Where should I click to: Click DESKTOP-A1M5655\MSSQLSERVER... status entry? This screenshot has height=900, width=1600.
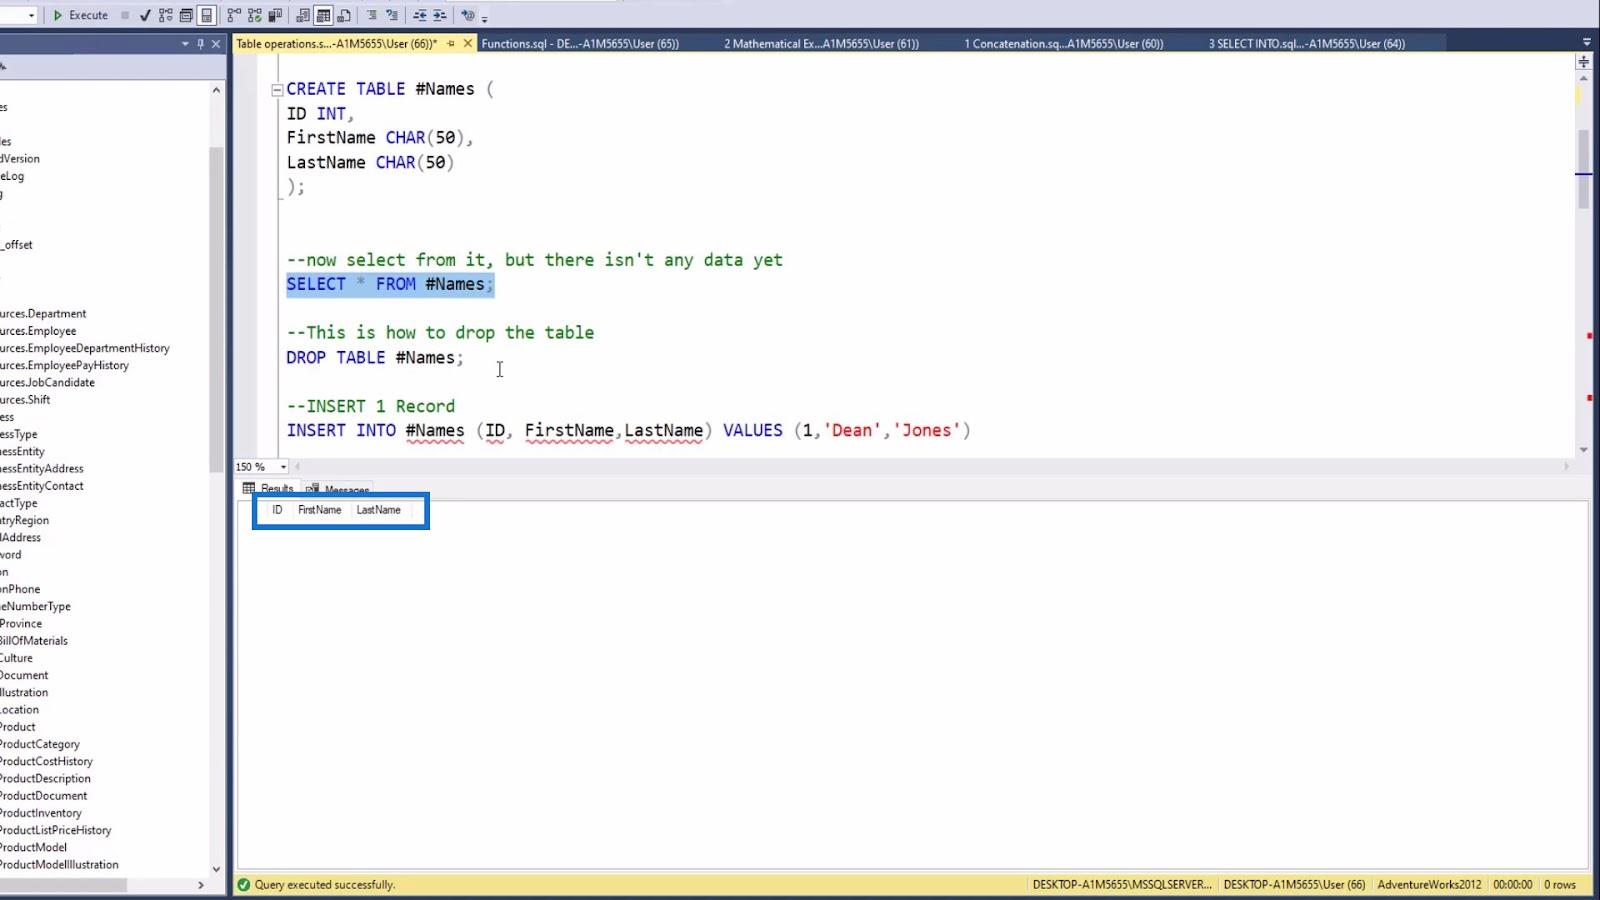pyautogui.click(x=1122, y=885)
